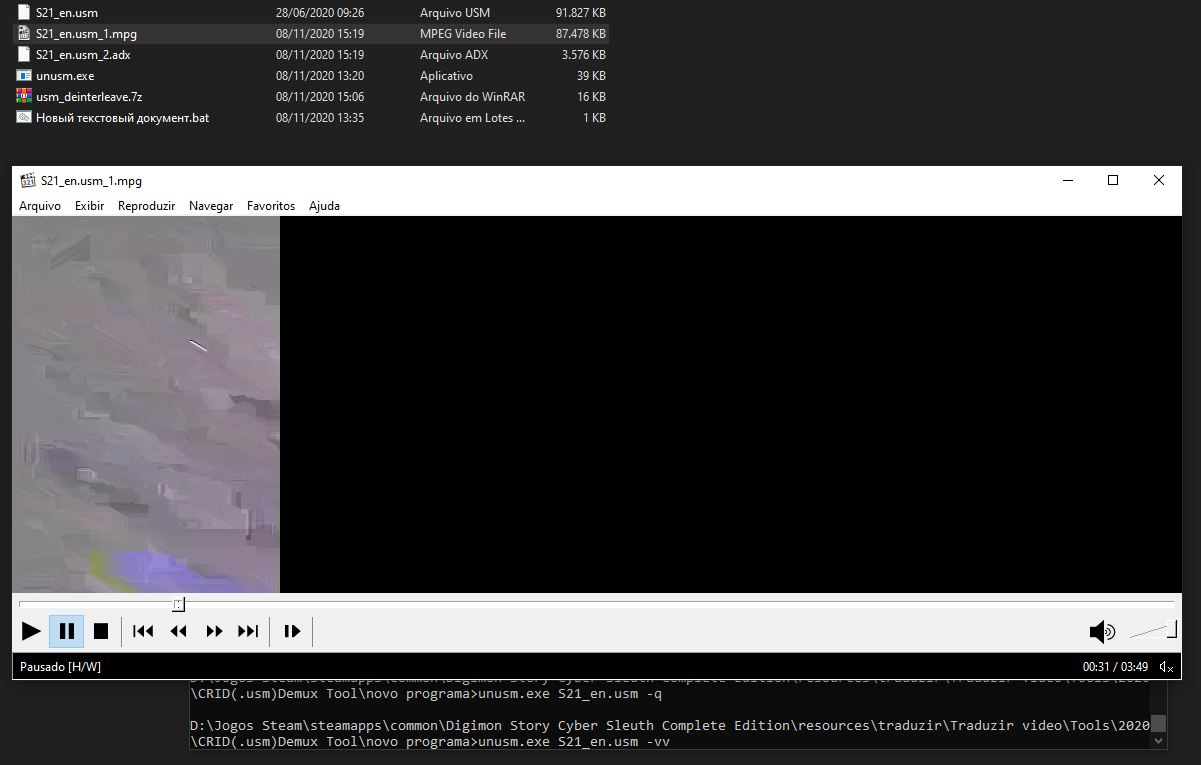The height and width of the screenshot is (765, 1201).
Task: Open the Exibir menu
Action: (89, 206)
